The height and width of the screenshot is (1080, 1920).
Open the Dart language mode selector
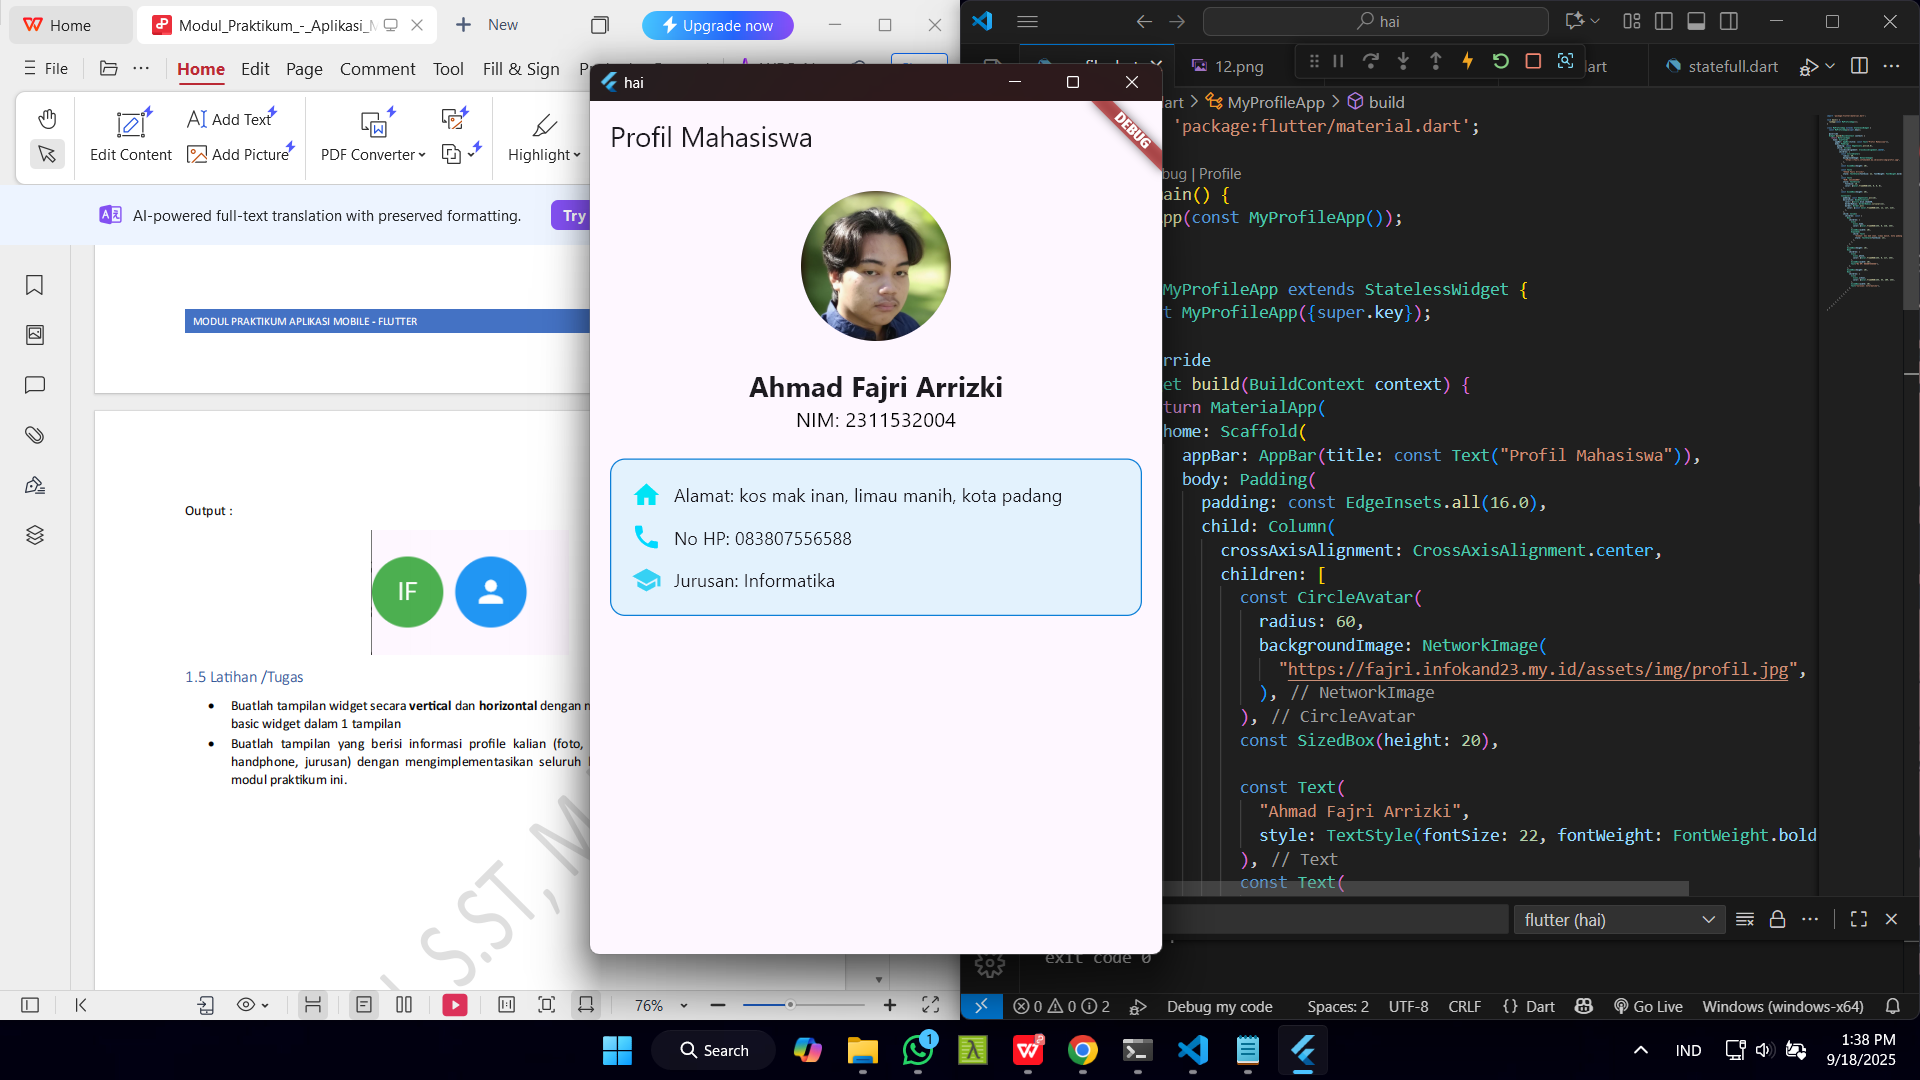coord(1540,1007)
